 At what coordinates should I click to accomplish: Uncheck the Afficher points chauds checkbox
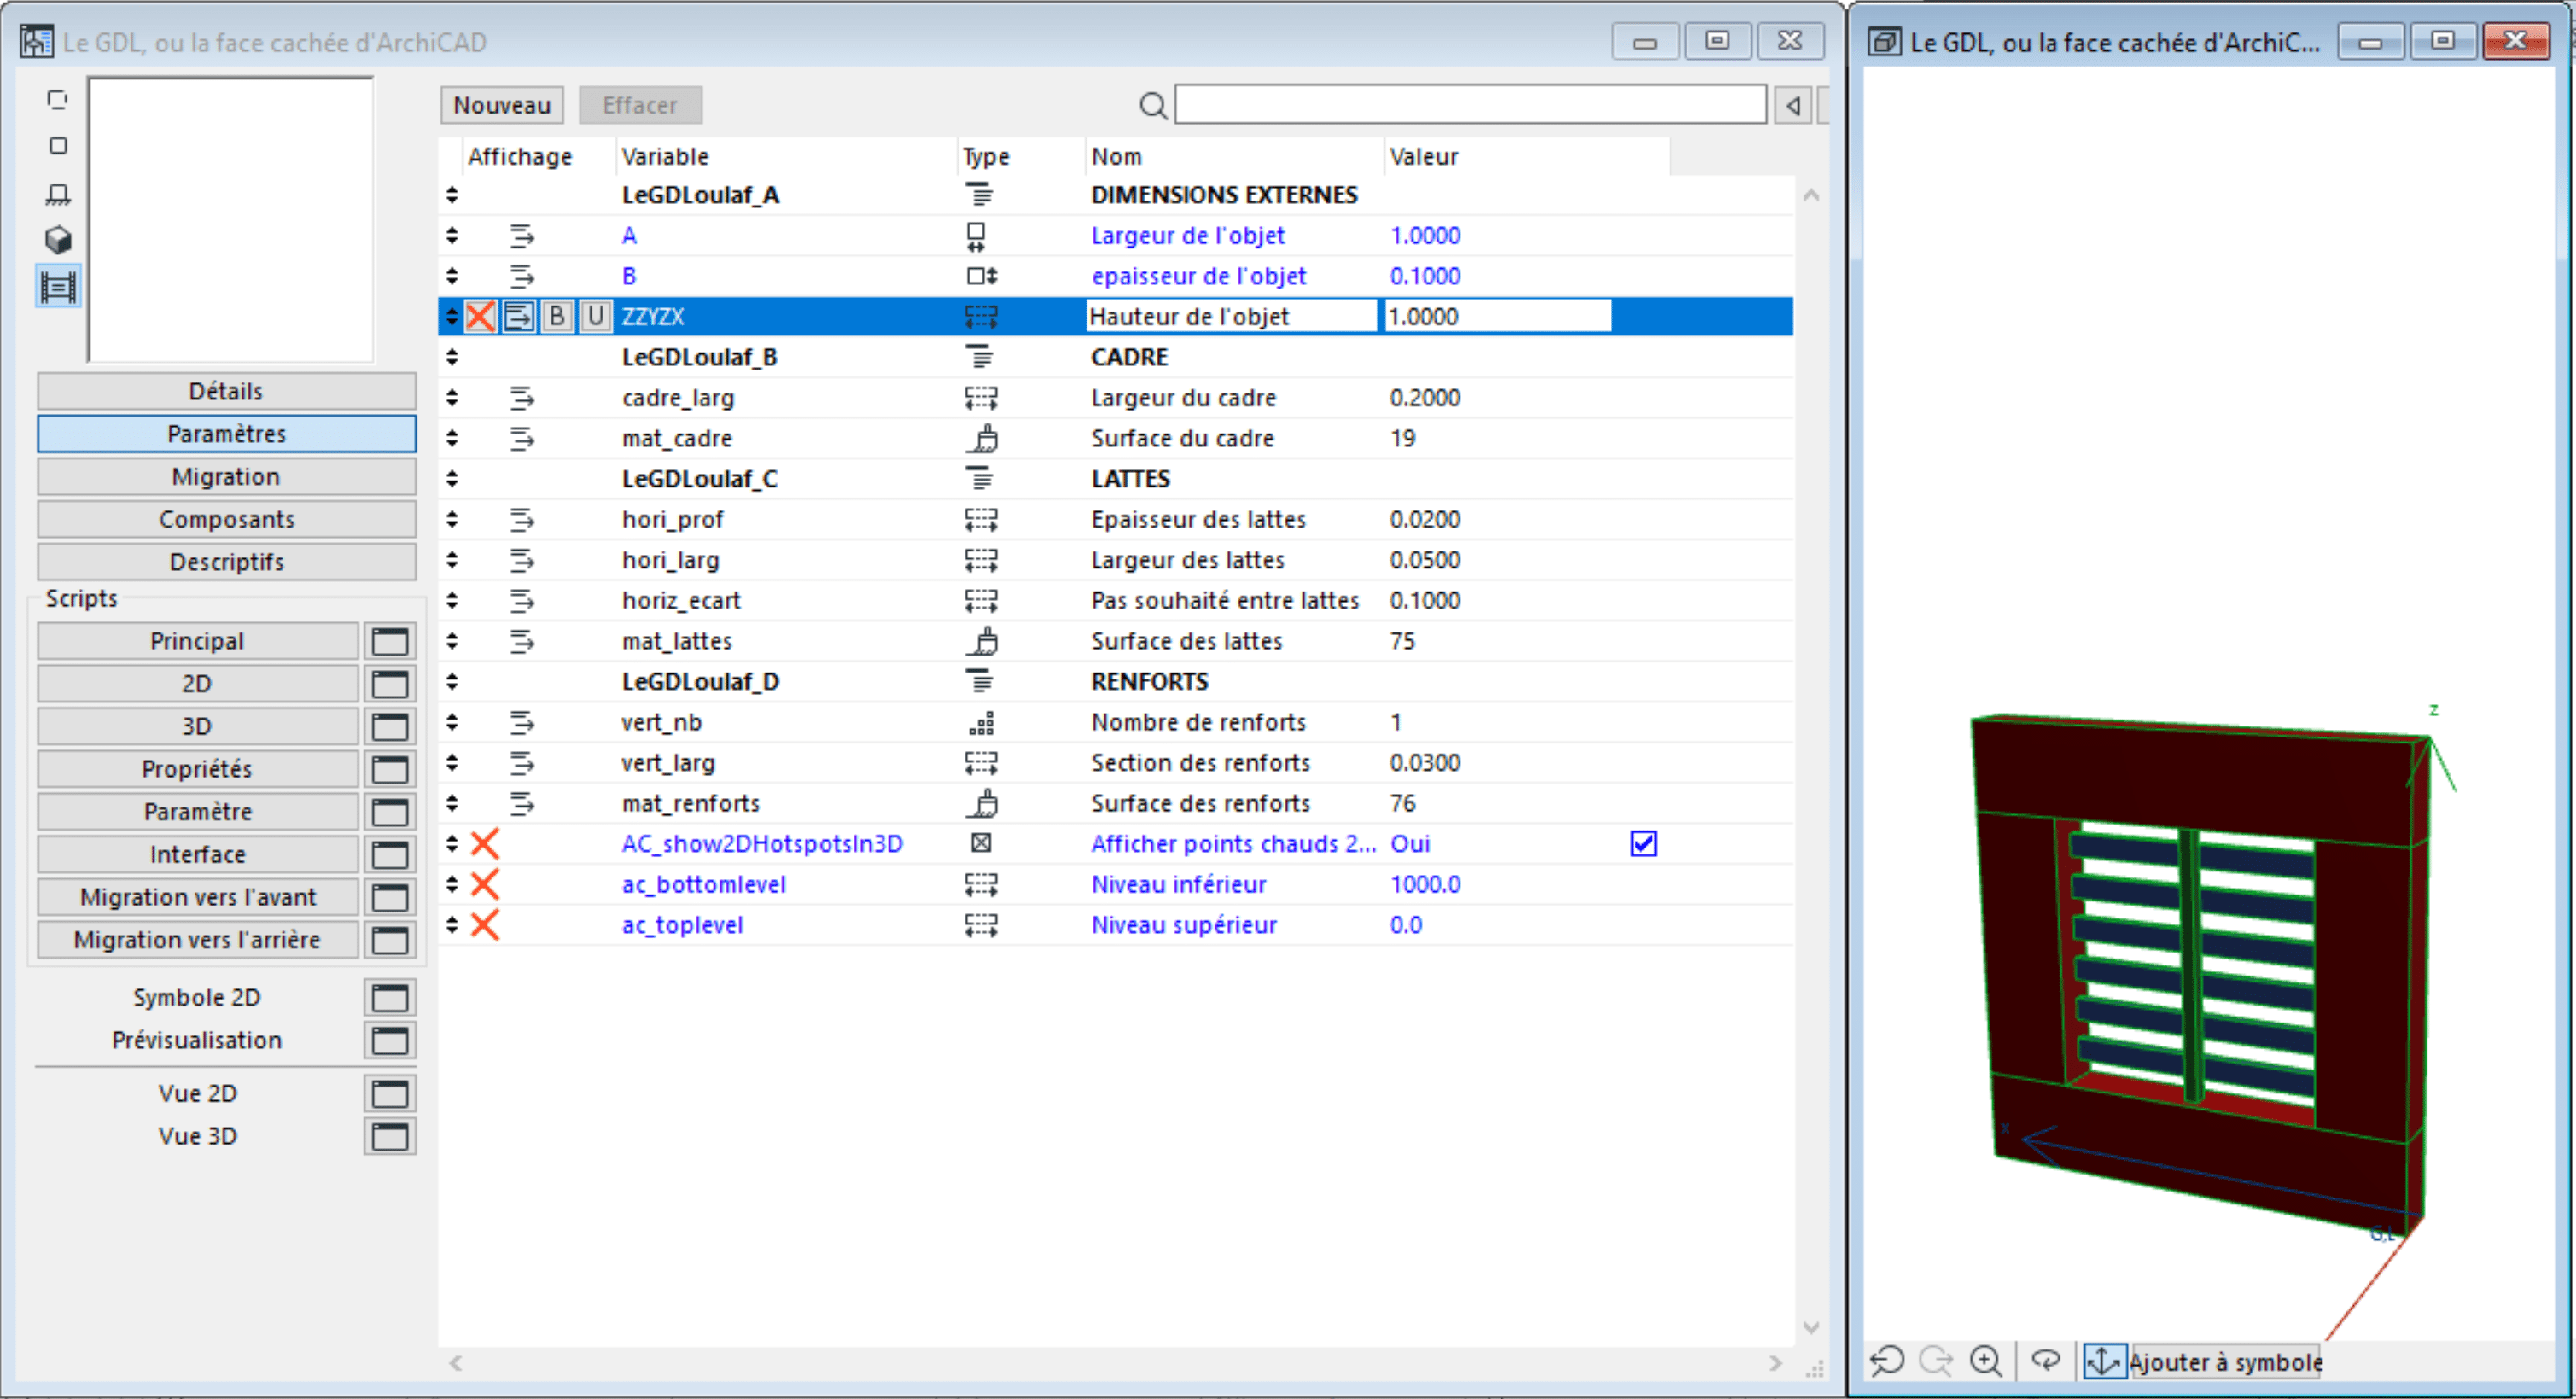(x=1643, y=844)
